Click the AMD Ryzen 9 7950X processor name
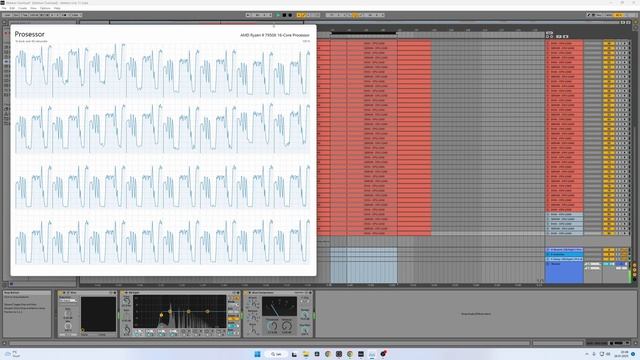The width and height of the screenshot is (640, 360). point(275,35)
